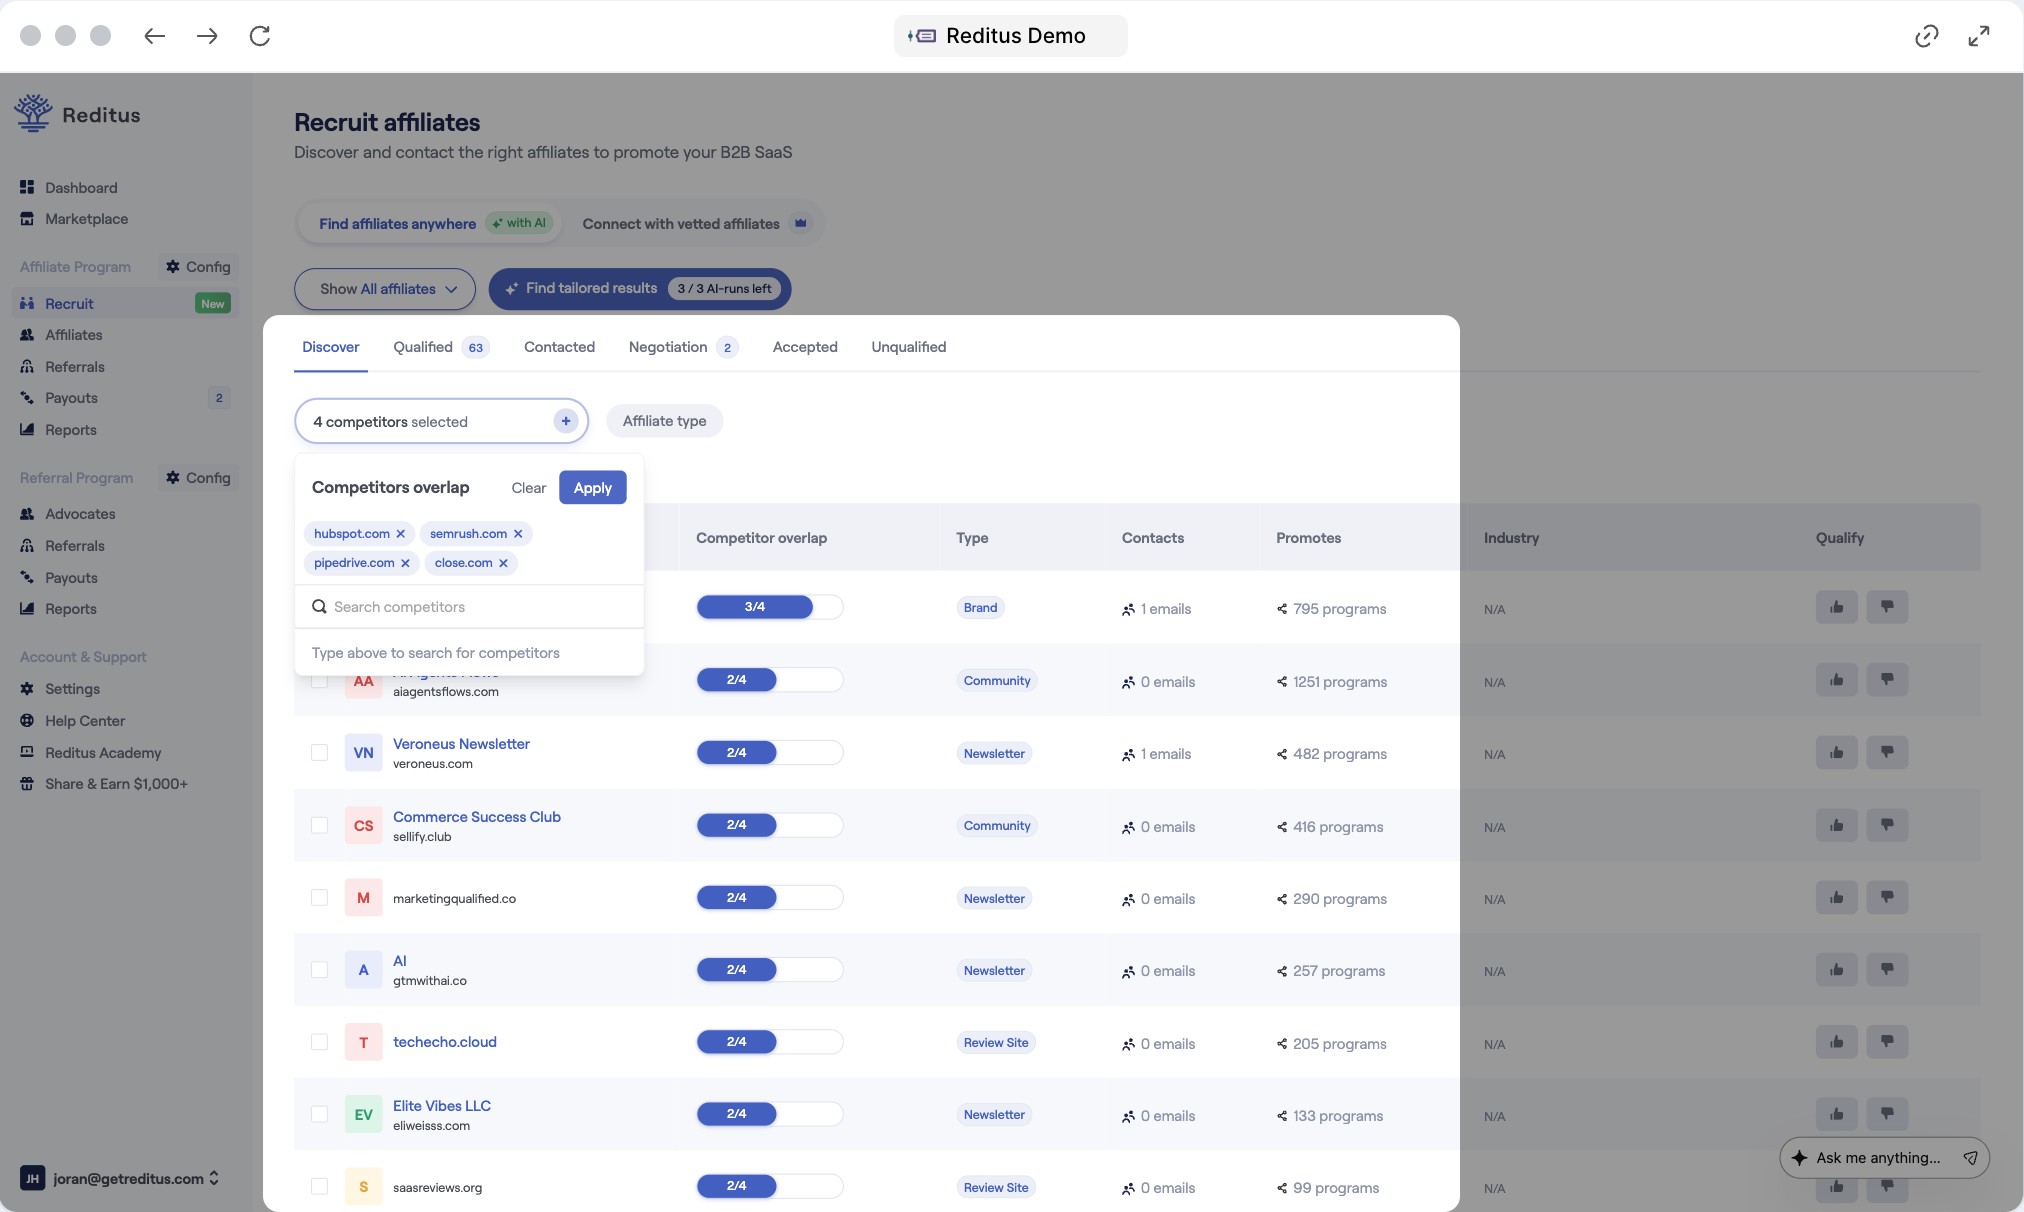Select Commerce Success Club checkbox

click(x=319, y=825)
